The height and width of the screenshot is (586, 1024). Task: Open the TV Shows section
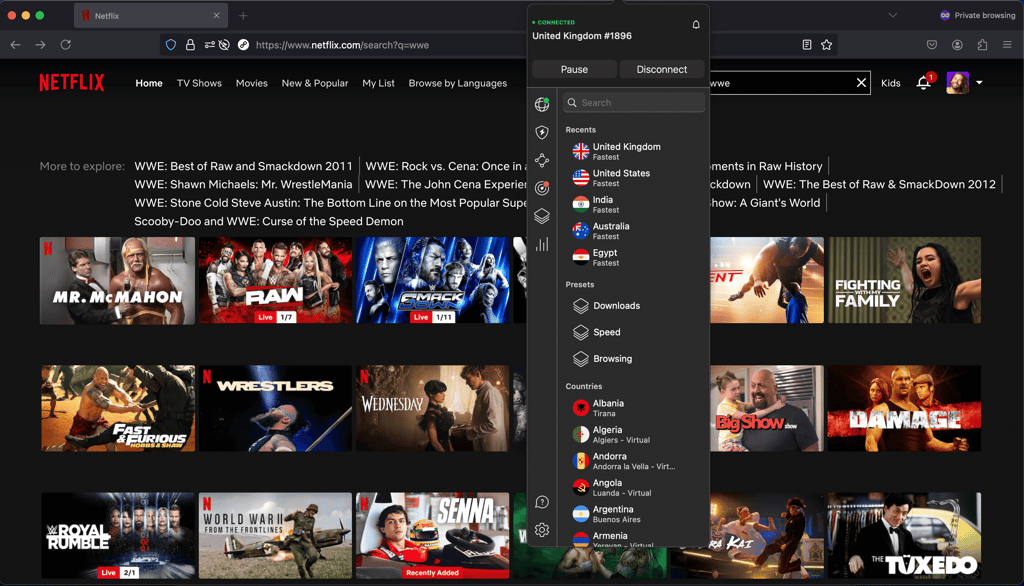pyautogui.click(x=199, y=83)
